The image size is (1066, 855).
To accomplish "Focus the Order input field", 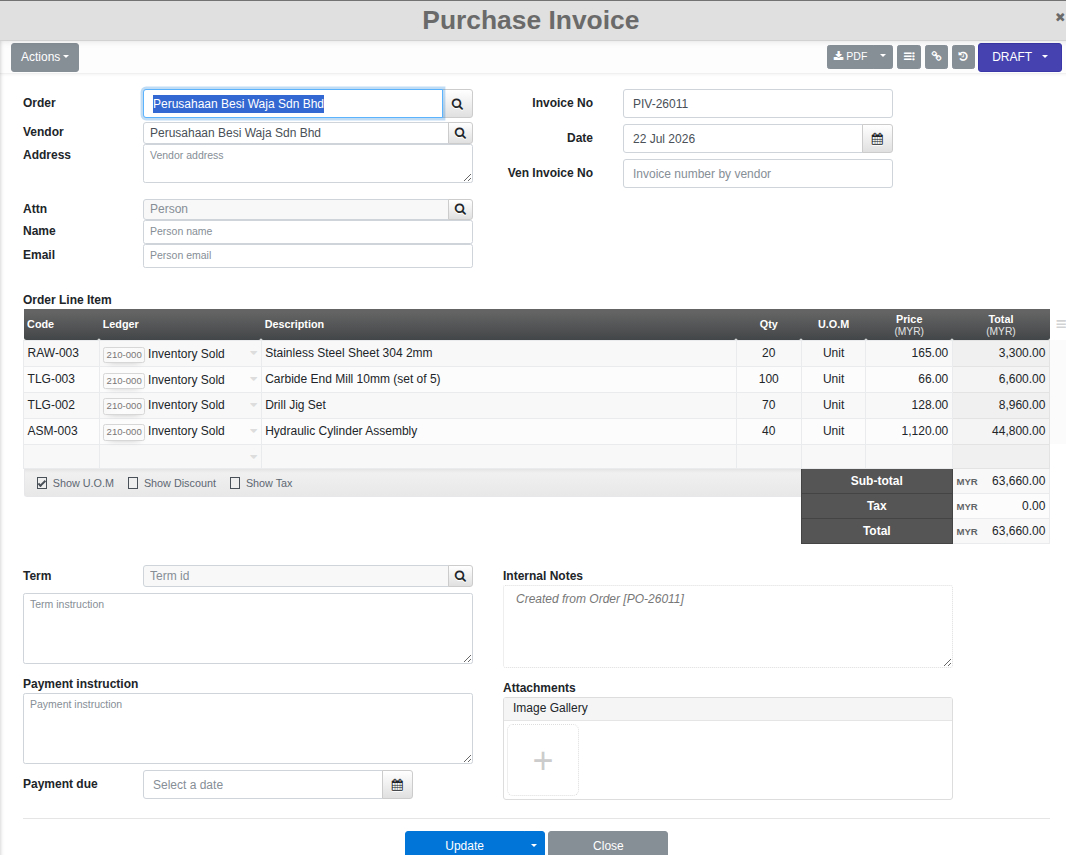I will [x=293, y=104].
